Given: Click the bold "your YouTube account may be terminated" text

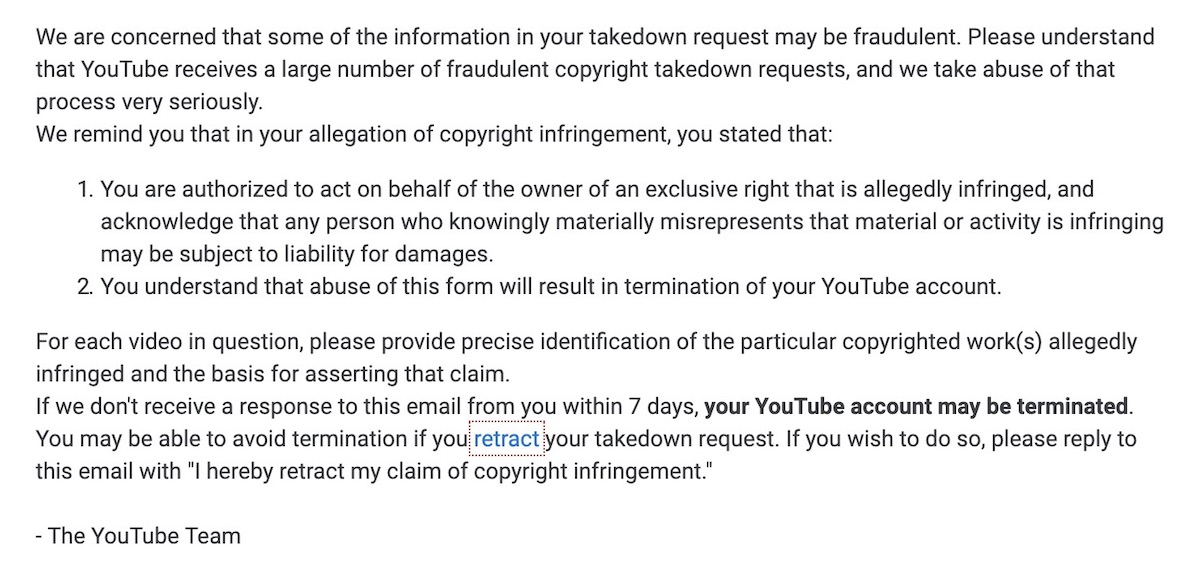Looking at the screenshot, I should click(x=916, y=407).
